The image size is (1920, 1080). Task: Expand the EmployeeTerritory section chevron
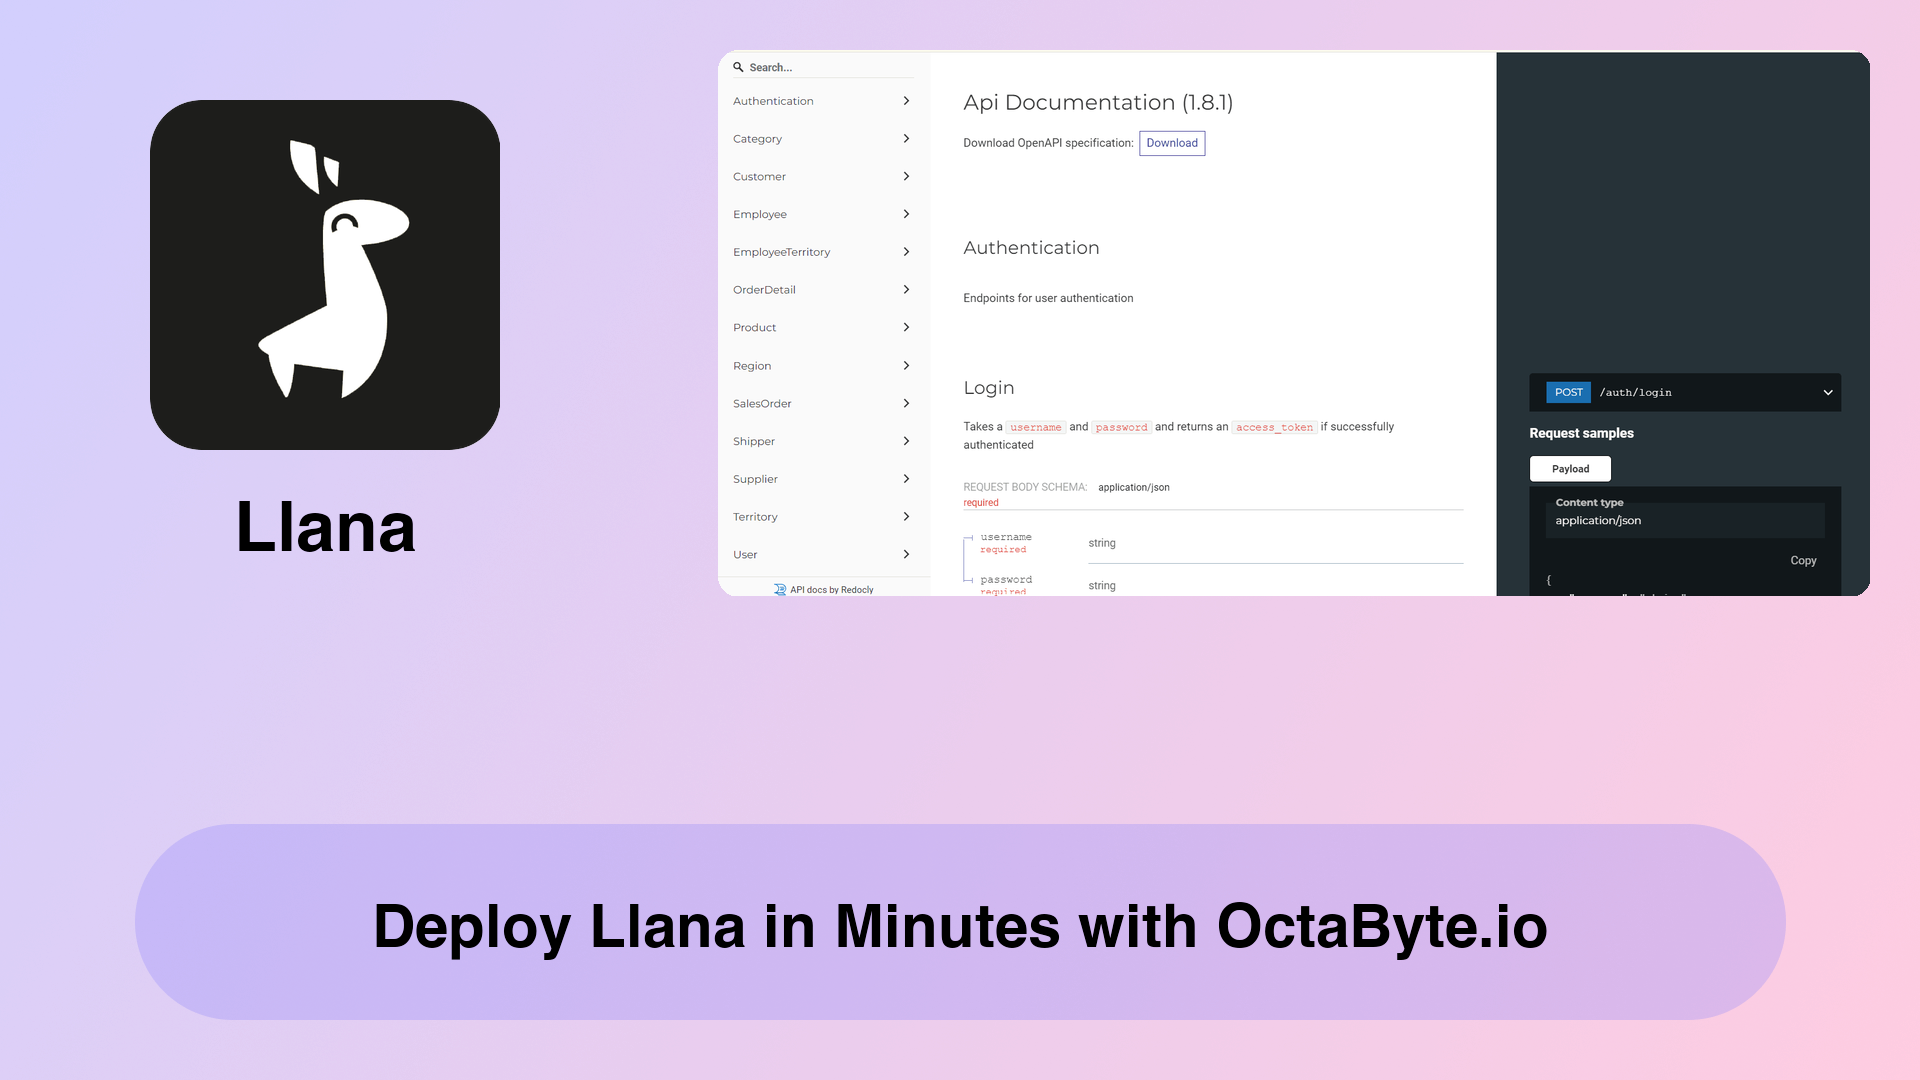coord(906,251)
